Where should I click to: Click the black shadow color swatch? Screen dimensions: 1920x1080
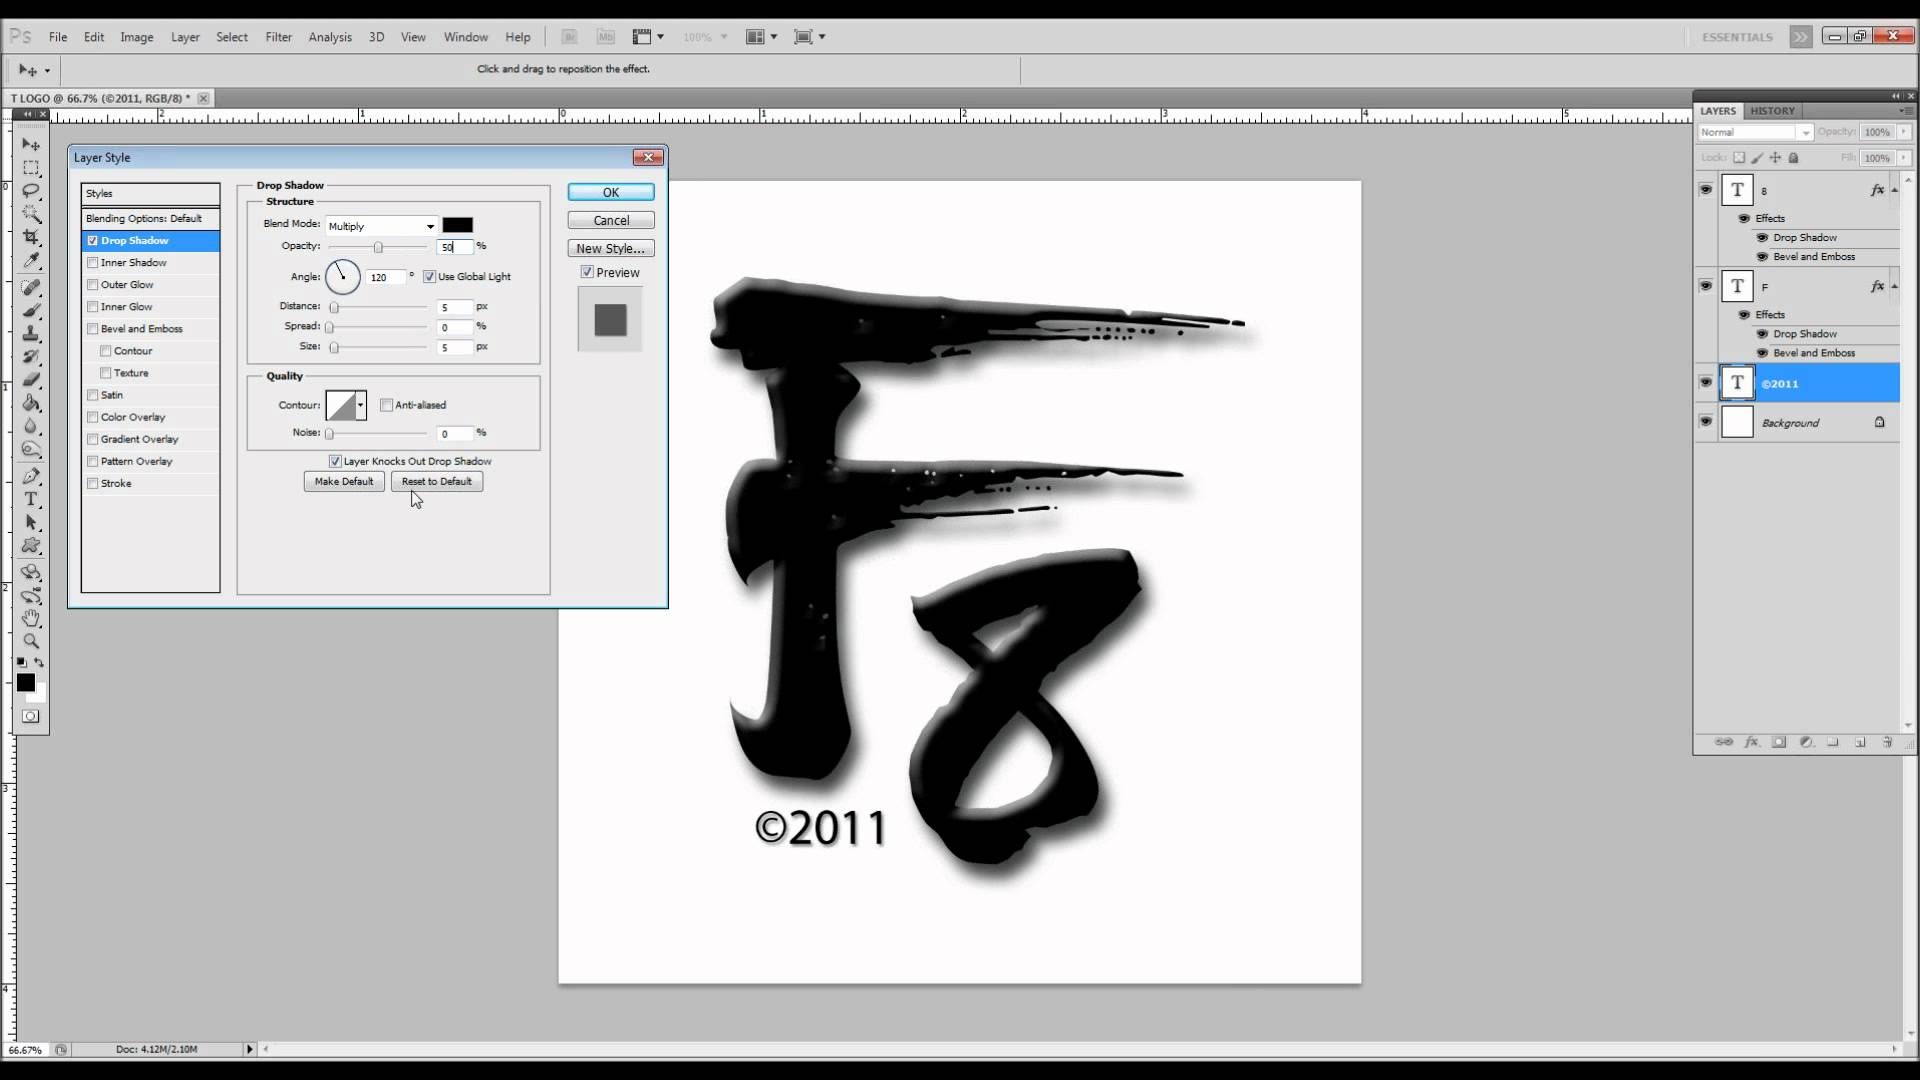[457, 225]
